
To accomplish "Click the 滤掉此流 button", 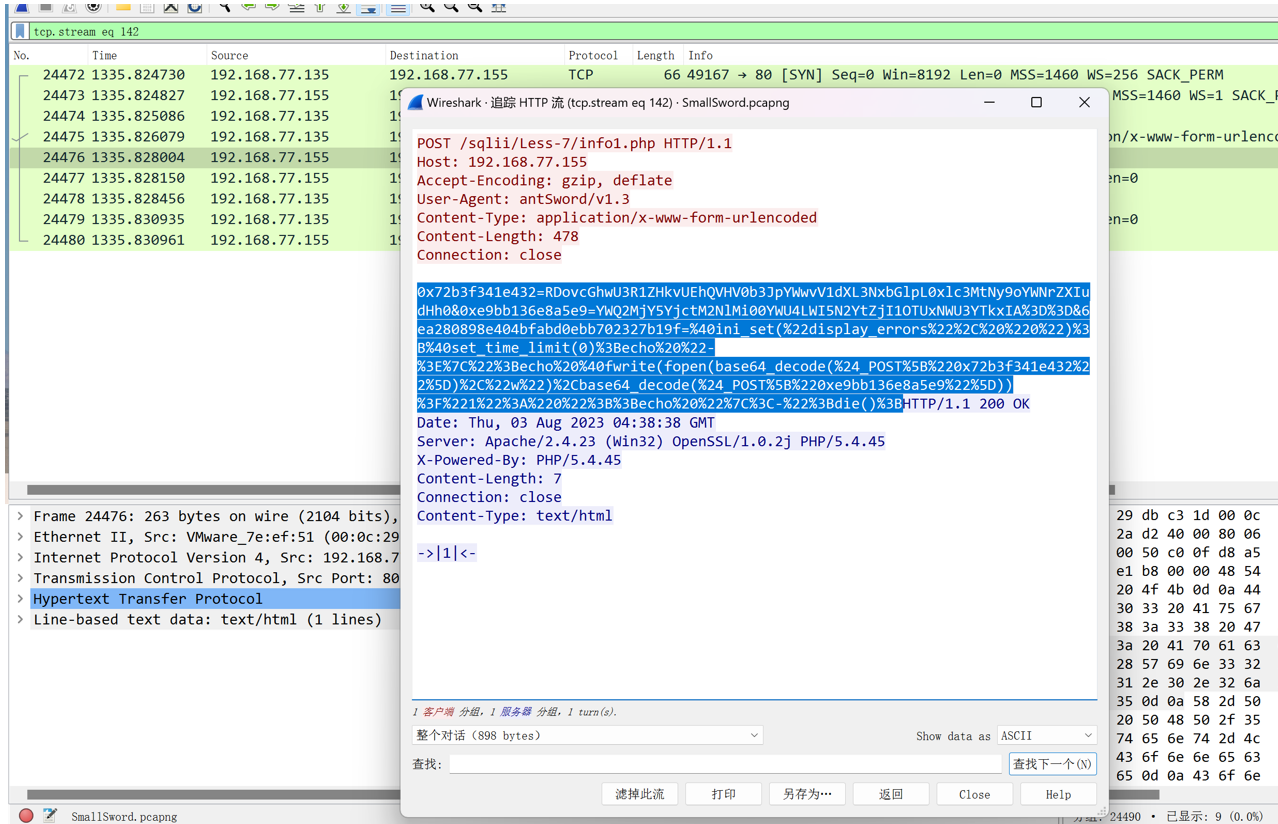I will (x=640, y=794).
